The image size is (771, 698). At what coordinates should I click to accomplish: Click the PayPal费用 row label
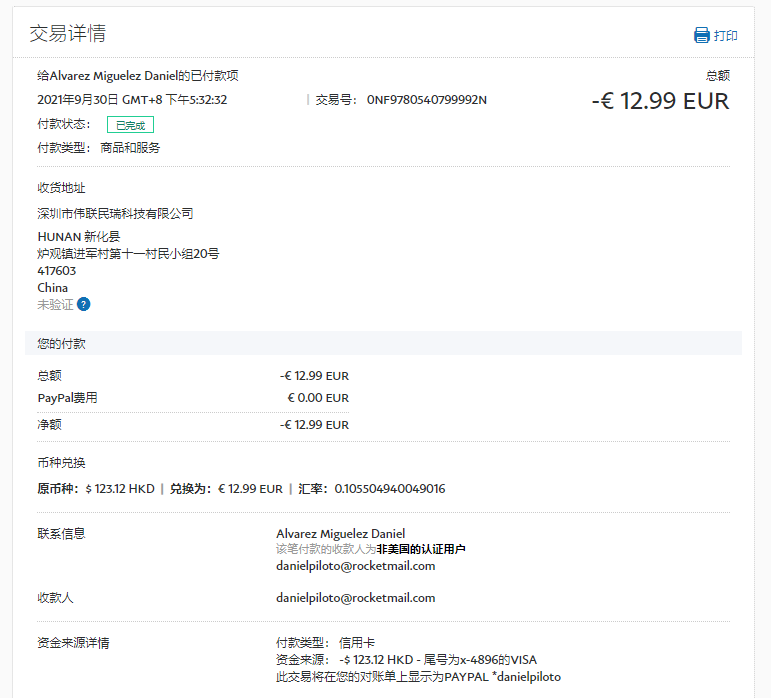click(67, 398)
